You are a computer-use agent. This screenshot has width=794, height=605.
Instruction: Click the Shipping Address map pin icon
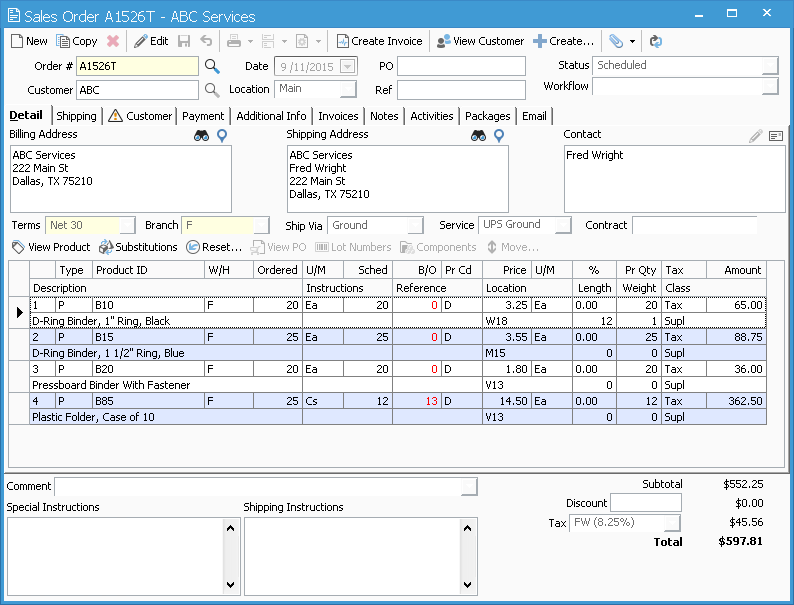pyautogui.click(x=499, y=136)
